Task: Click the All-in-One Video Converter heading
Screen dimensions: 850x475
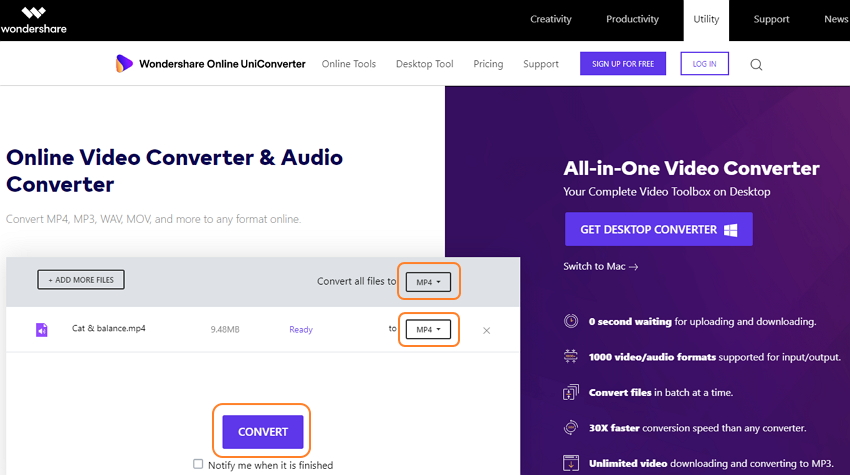Action: coord(691,168)
